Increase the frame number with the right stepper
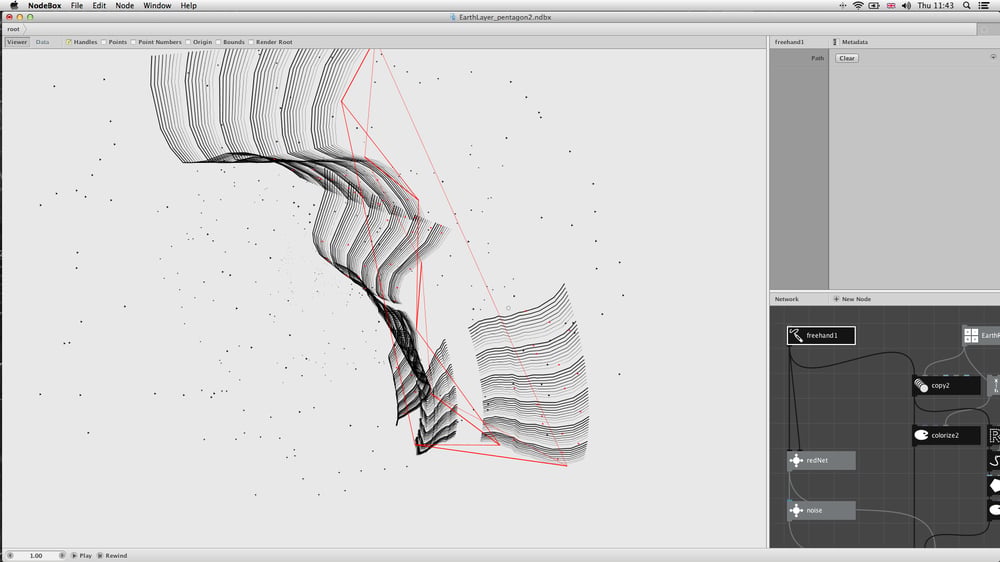Screen dimensions: 1000x562 click(x=62, y=556)
